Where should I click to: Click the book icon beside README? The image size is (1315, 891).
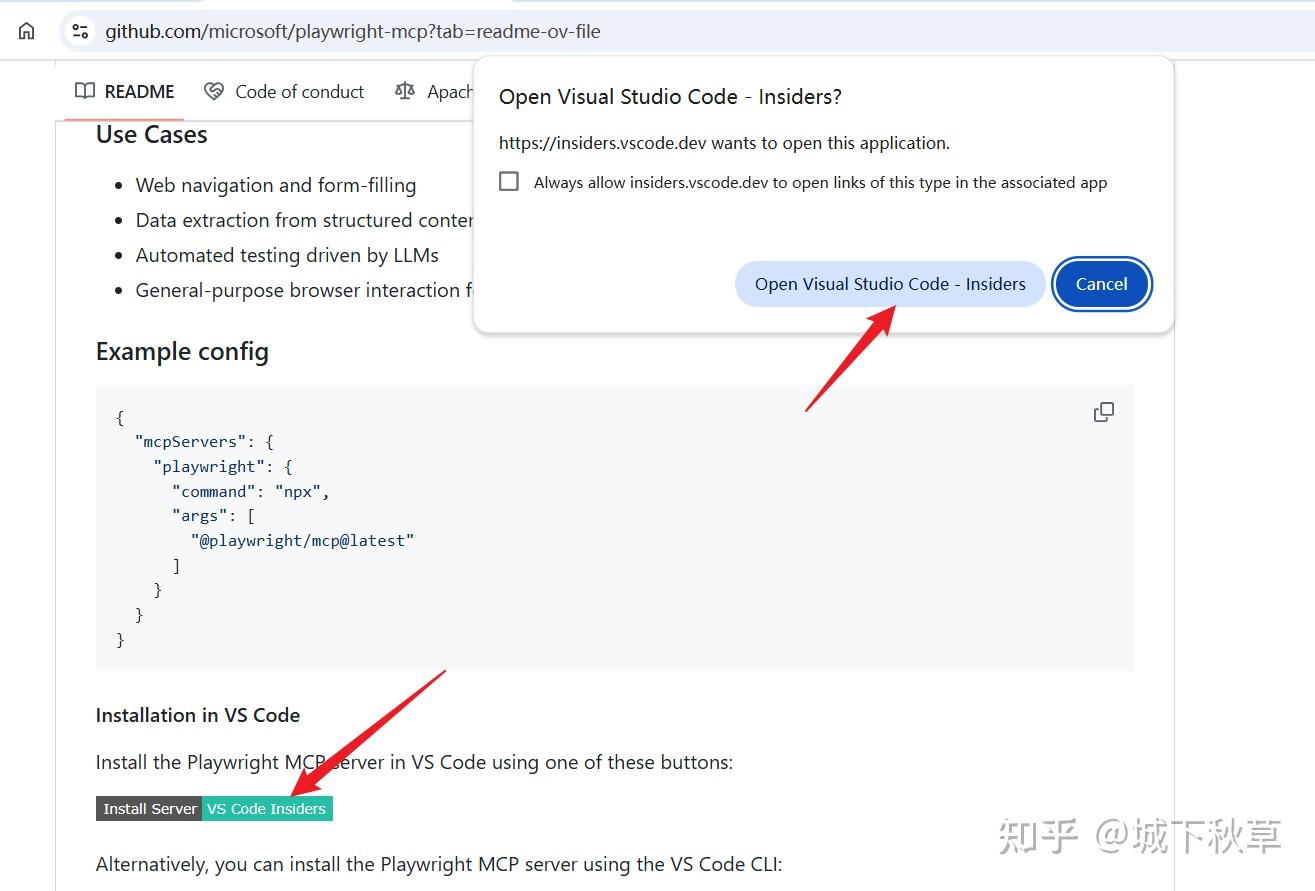click(84, 91)
